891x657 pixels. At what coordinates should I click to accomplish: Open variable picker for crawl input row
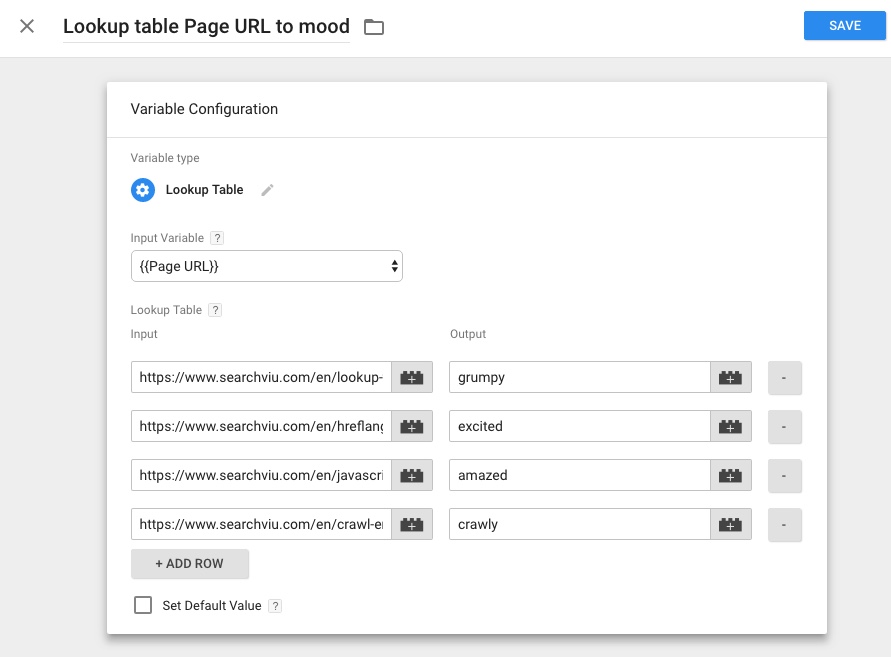[412, 524]
